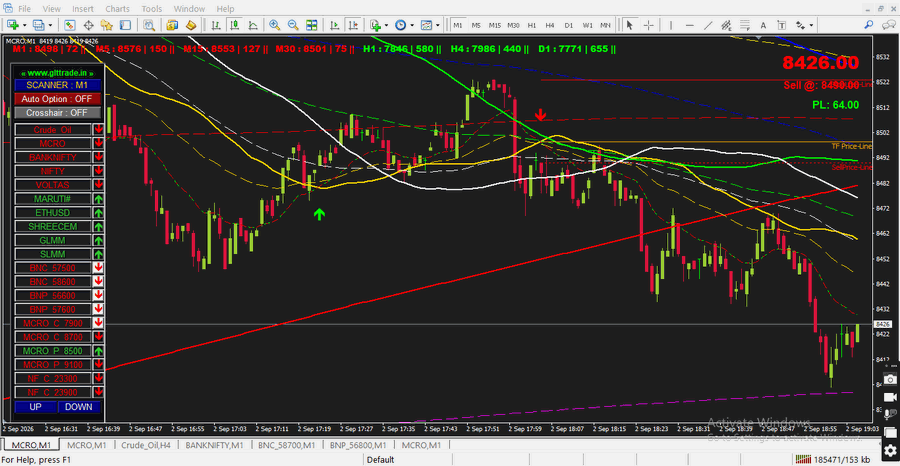Switch to the Crude_Oil,H4 chart tab
The width and height of the screenshot is (900, 466).
pyautogui.click(x=146, y=445)
